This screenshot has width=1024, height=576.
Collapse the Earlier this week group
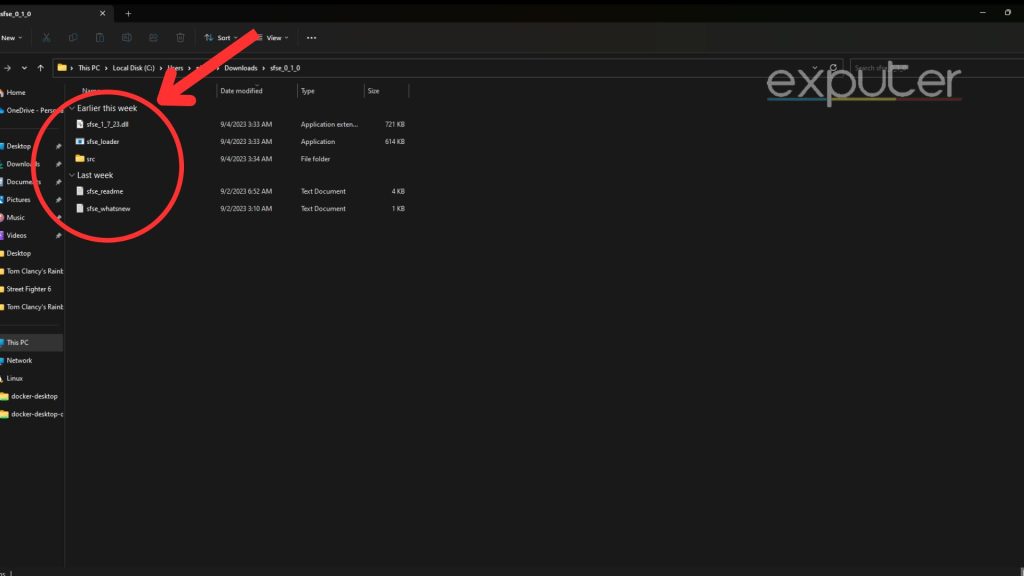pyautogui.click(x=70, y=108)
